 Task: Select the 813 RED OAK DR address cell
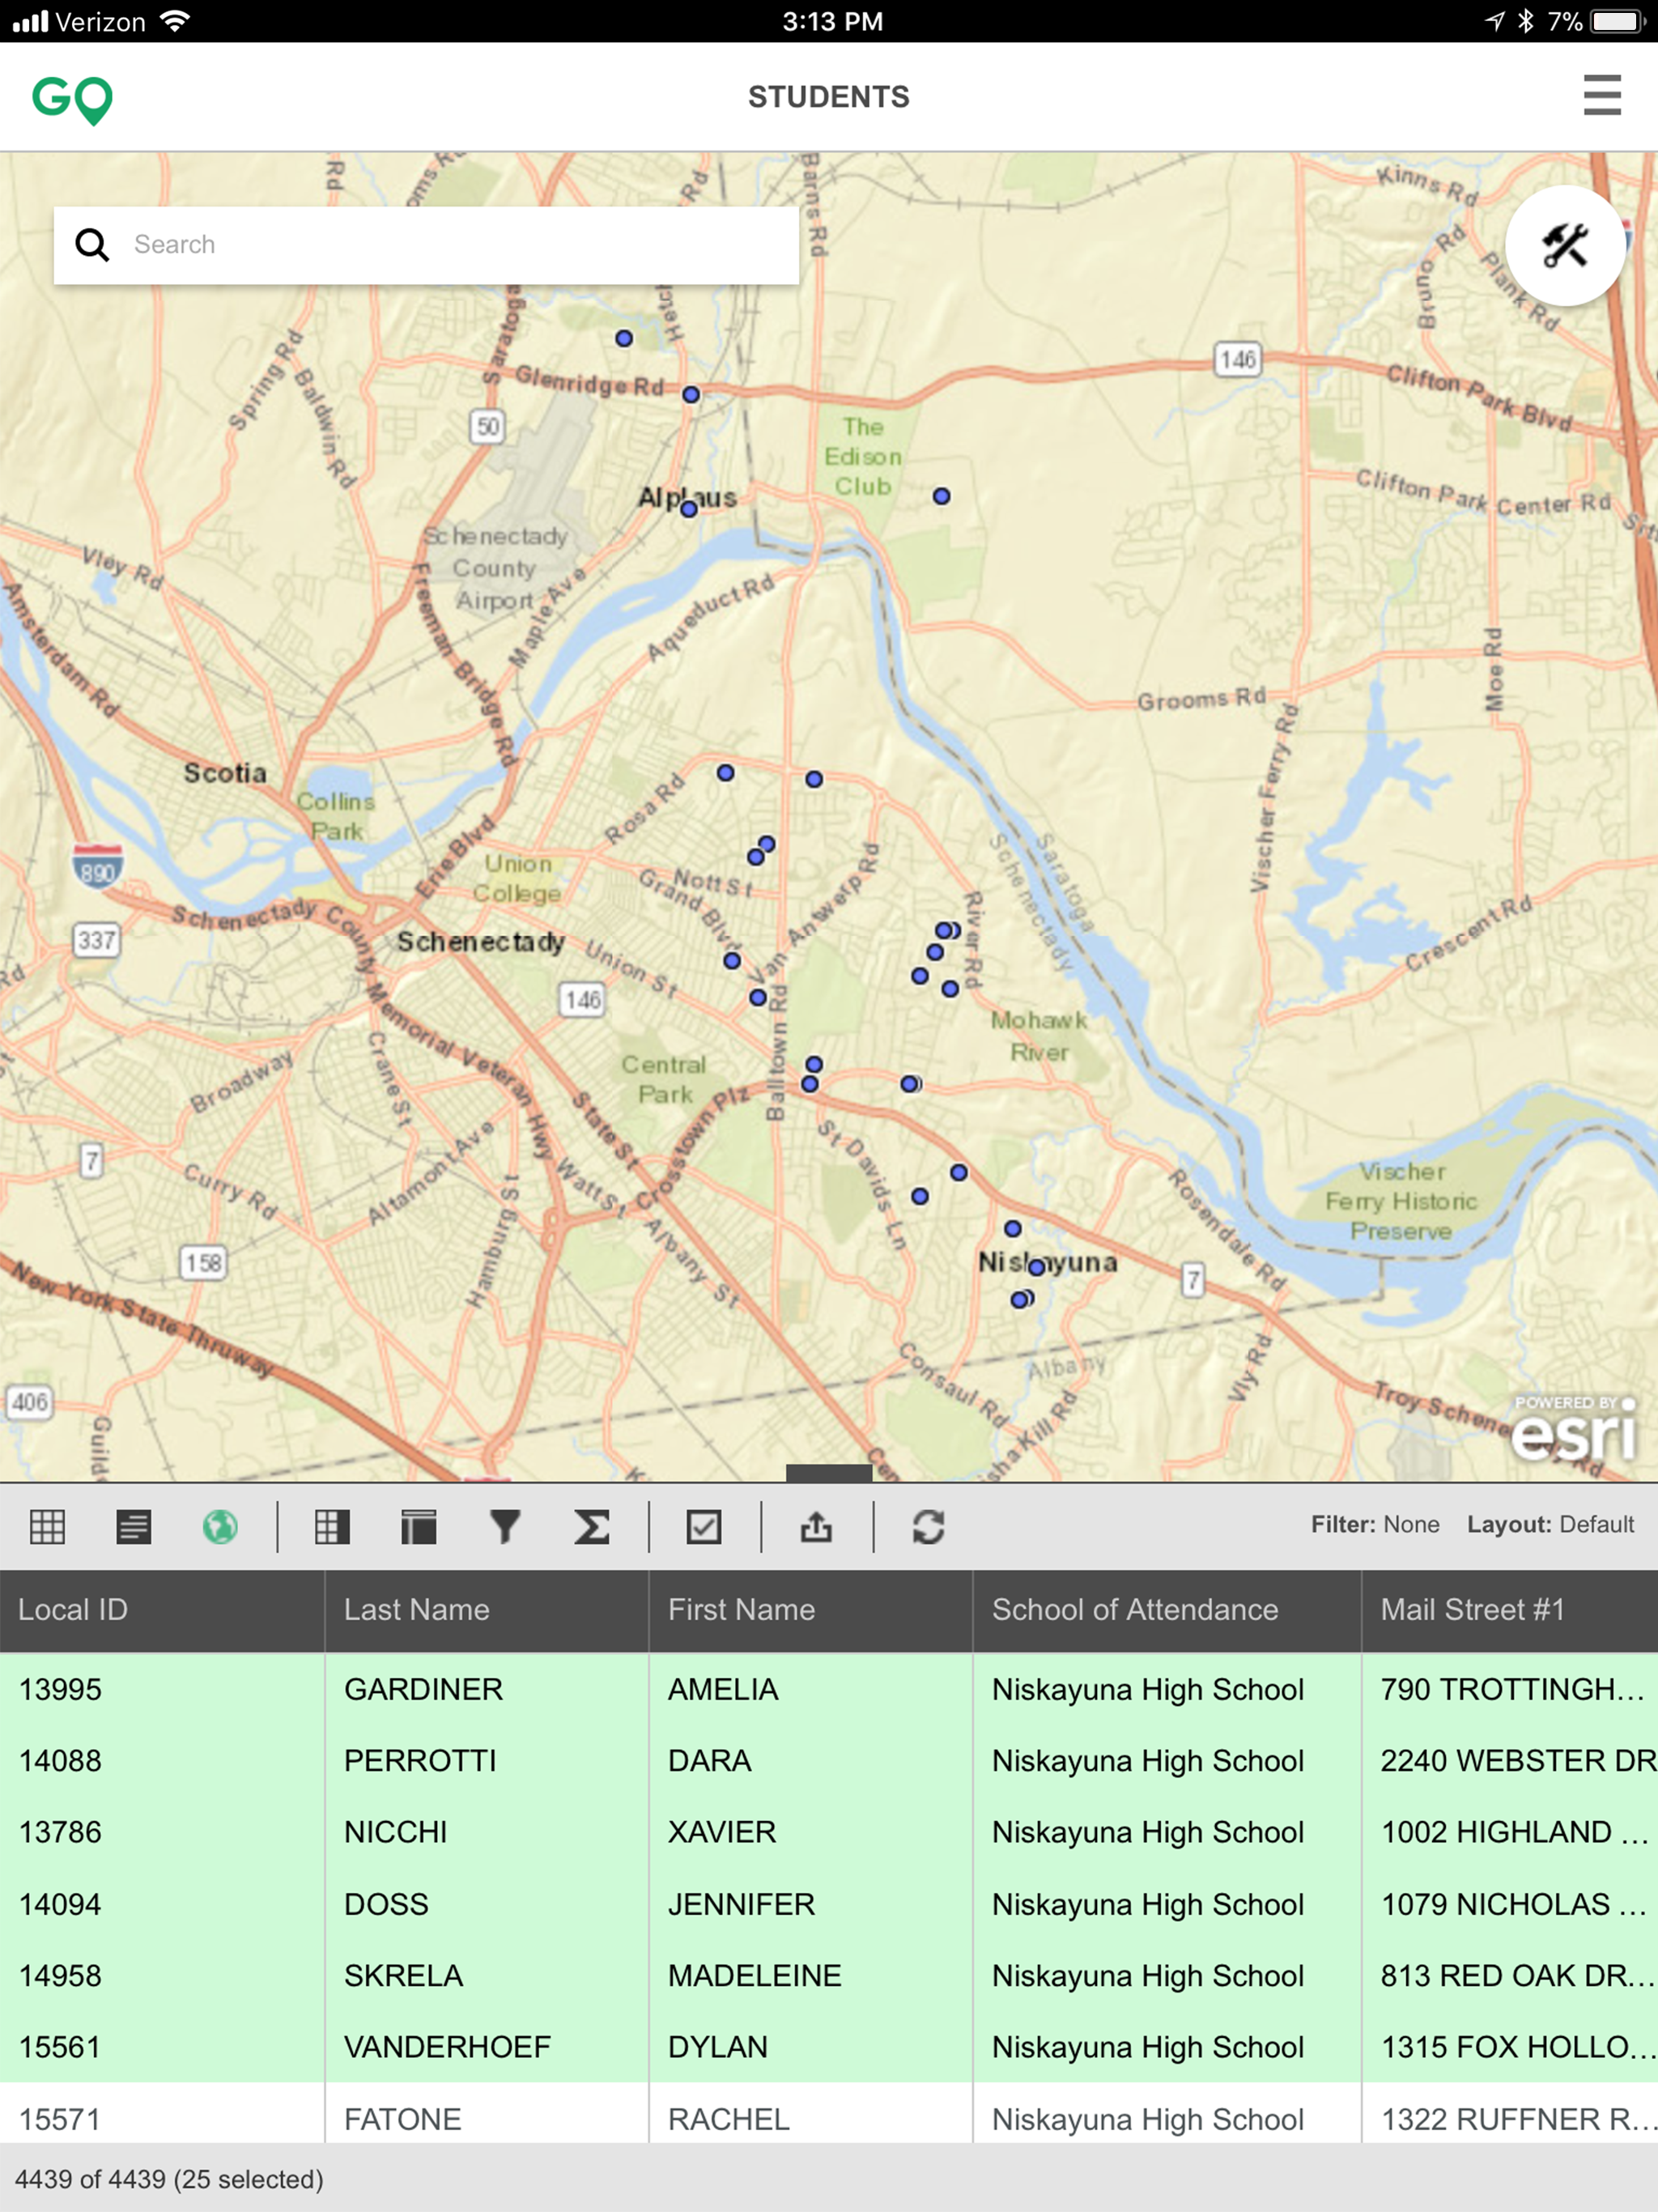[x=1510, y=1976]
